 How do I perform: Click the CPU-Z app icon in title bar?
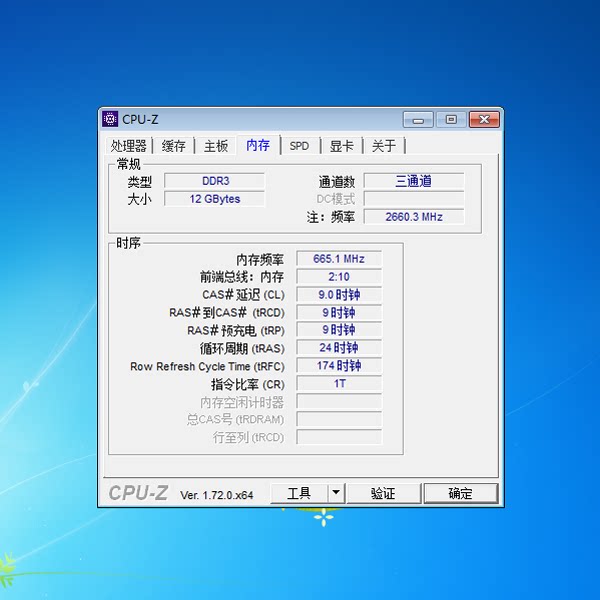point(110,119)
